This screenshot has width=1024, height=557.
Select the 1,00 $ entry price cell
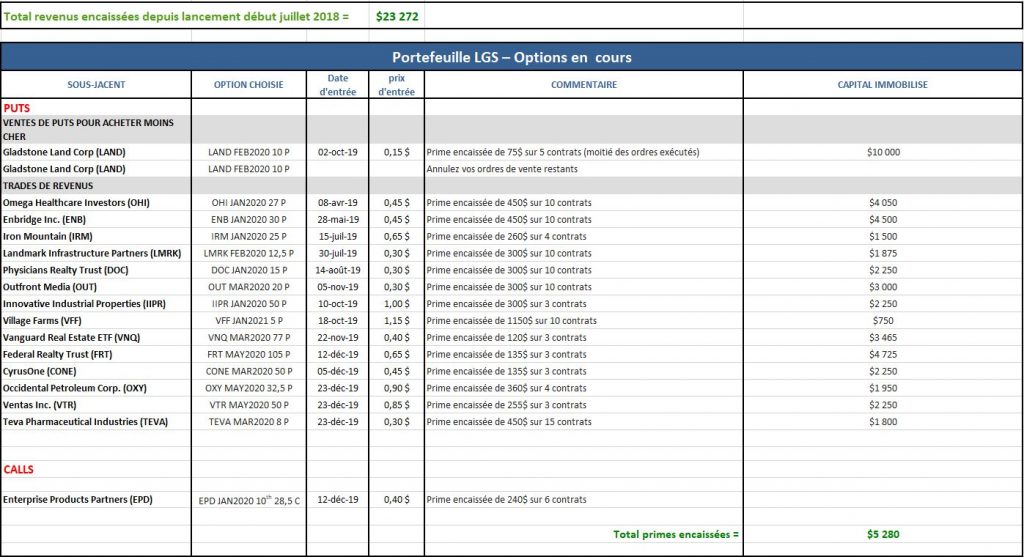pos(396,304)
